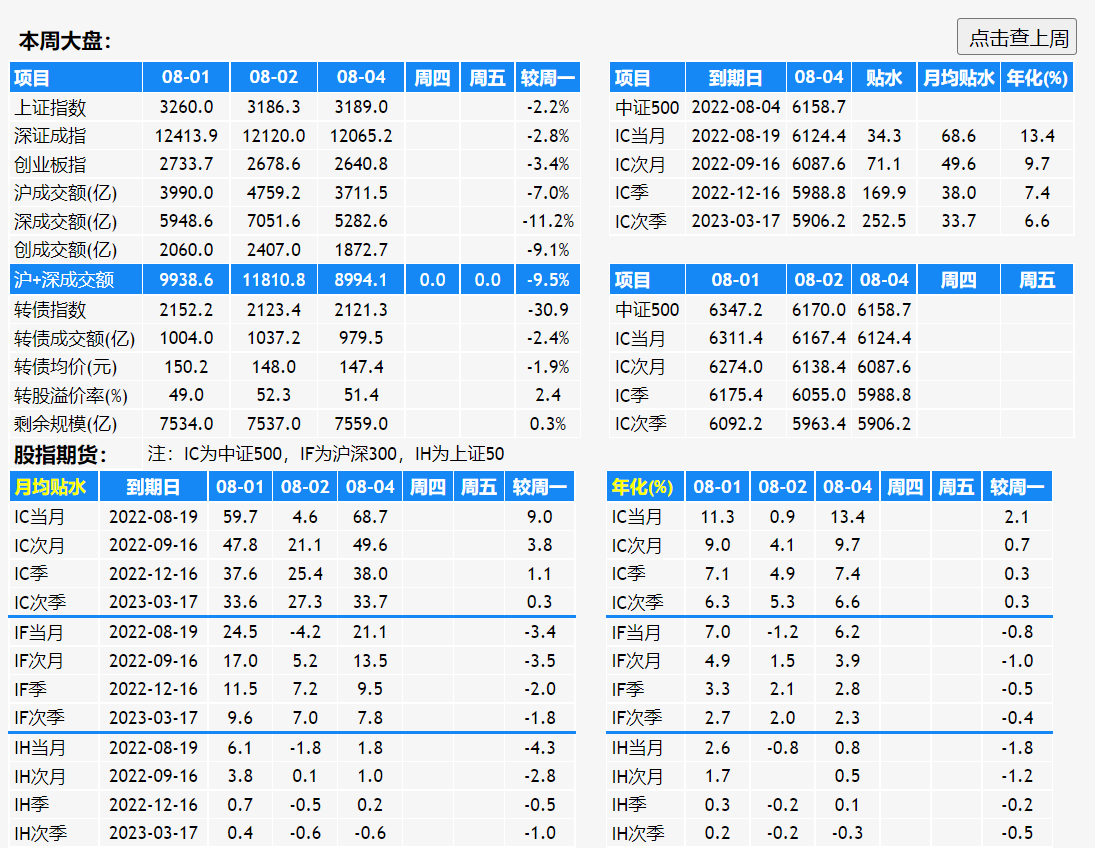The image size is (1095, 848).
Task: Click the 转股溢价率(%) row label
Action: click(71, 395)
